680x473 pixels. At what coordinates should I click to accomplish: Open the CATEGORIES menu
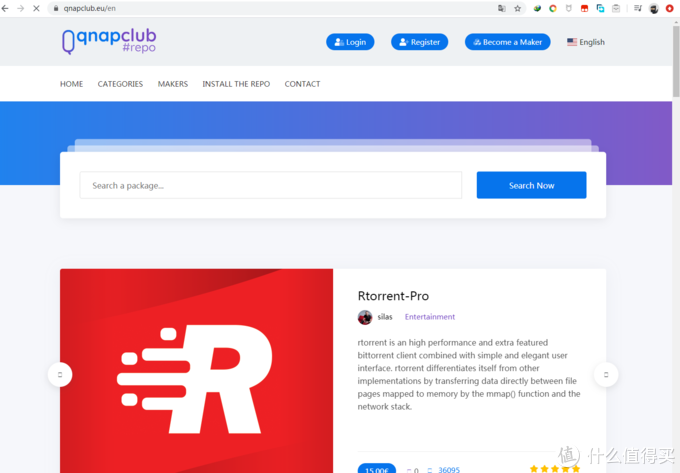[120, 84]
